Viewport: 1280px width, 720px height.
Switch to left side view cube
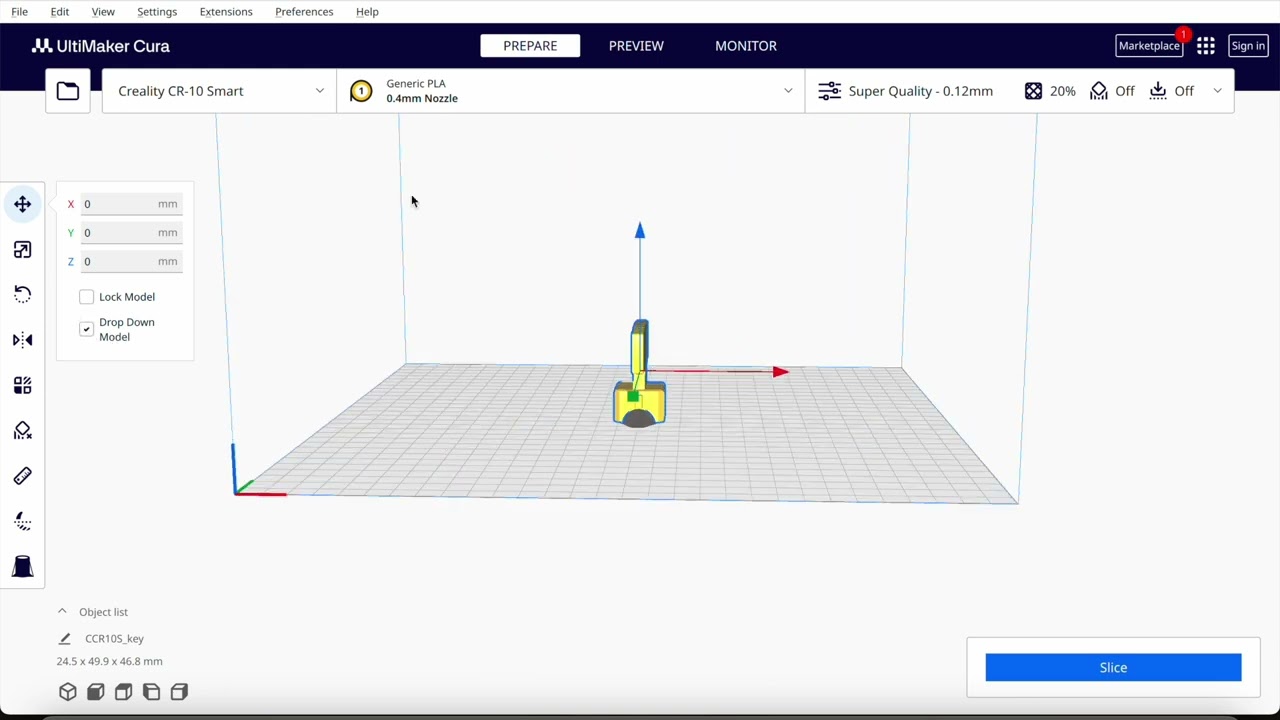coord(152,692)
